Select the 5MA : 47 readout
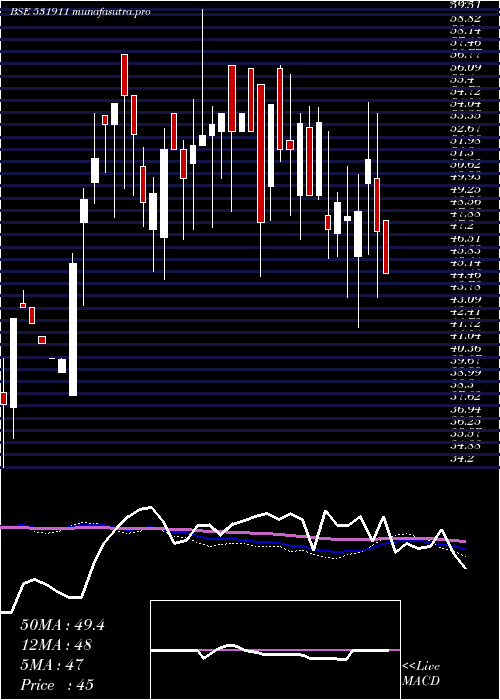Screen dimensions: 500x700 click(52, 665)
